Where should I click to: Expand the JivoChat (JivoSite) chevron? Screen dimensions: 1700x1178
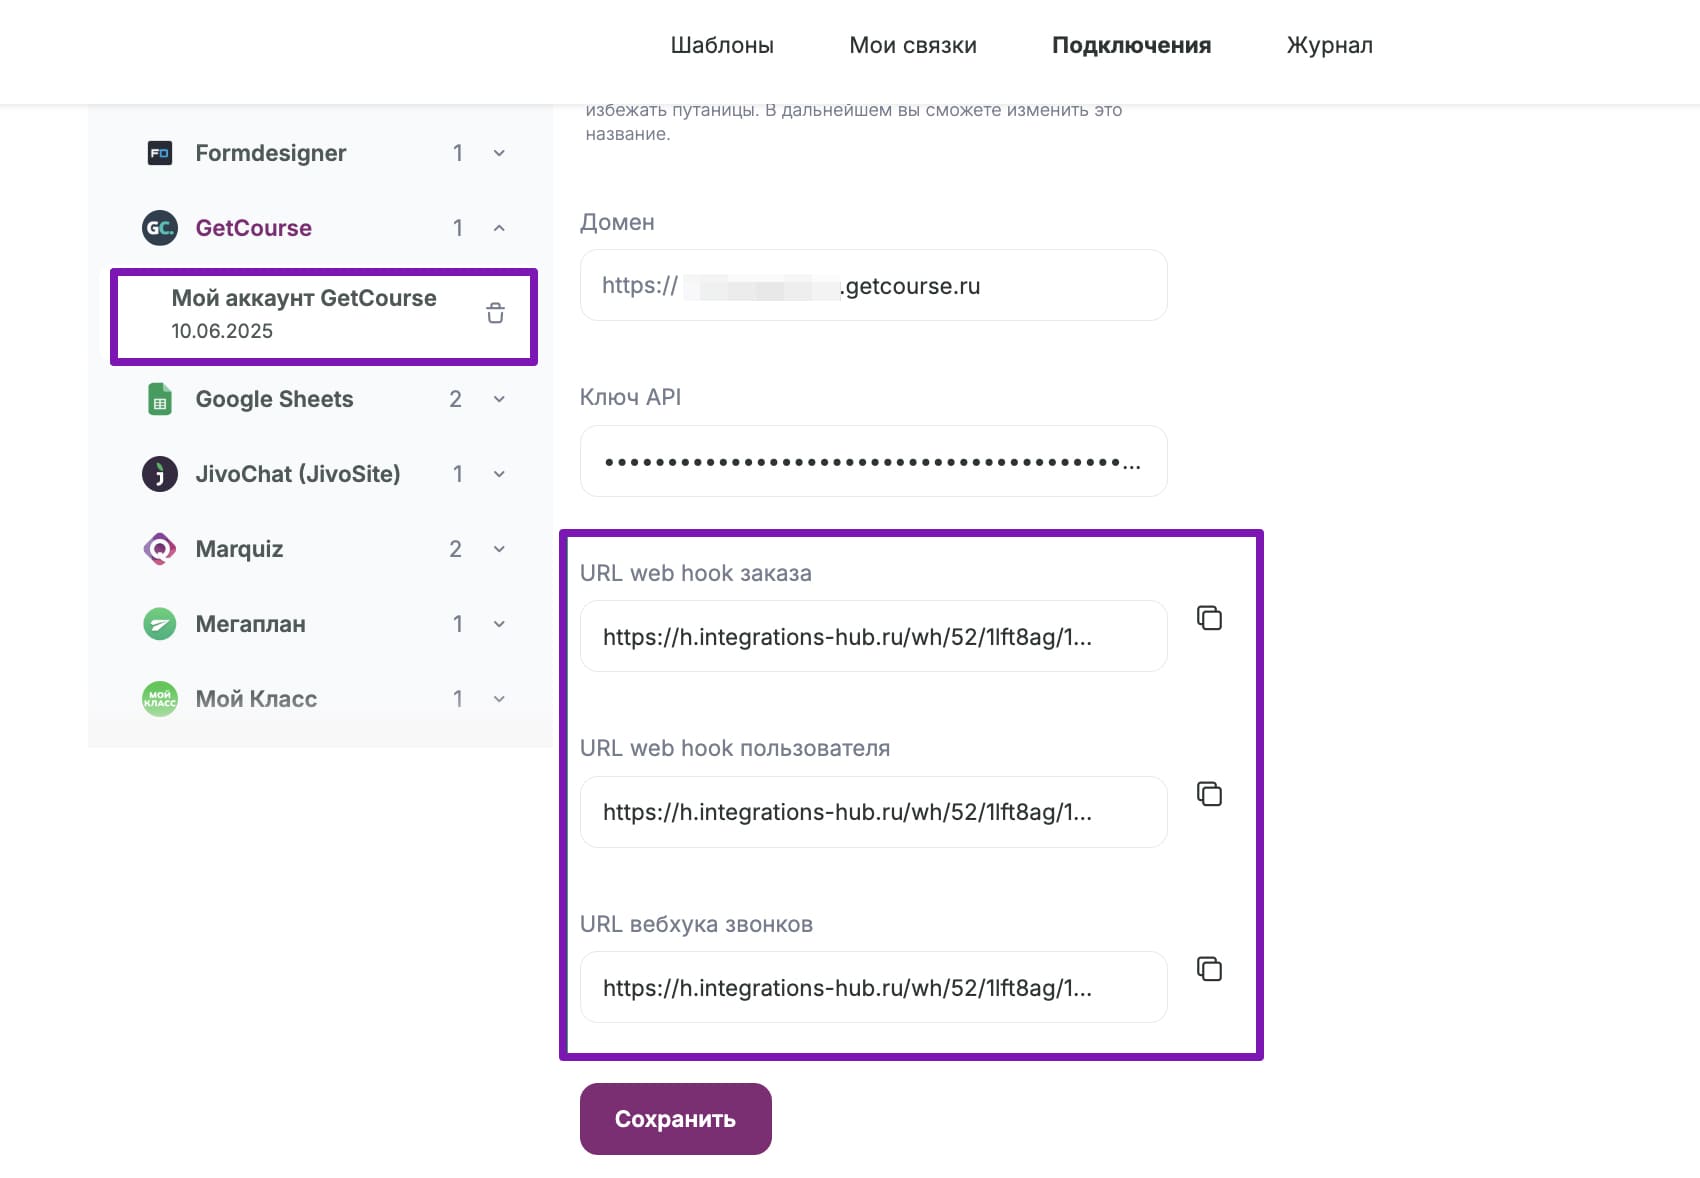[499, 474]
